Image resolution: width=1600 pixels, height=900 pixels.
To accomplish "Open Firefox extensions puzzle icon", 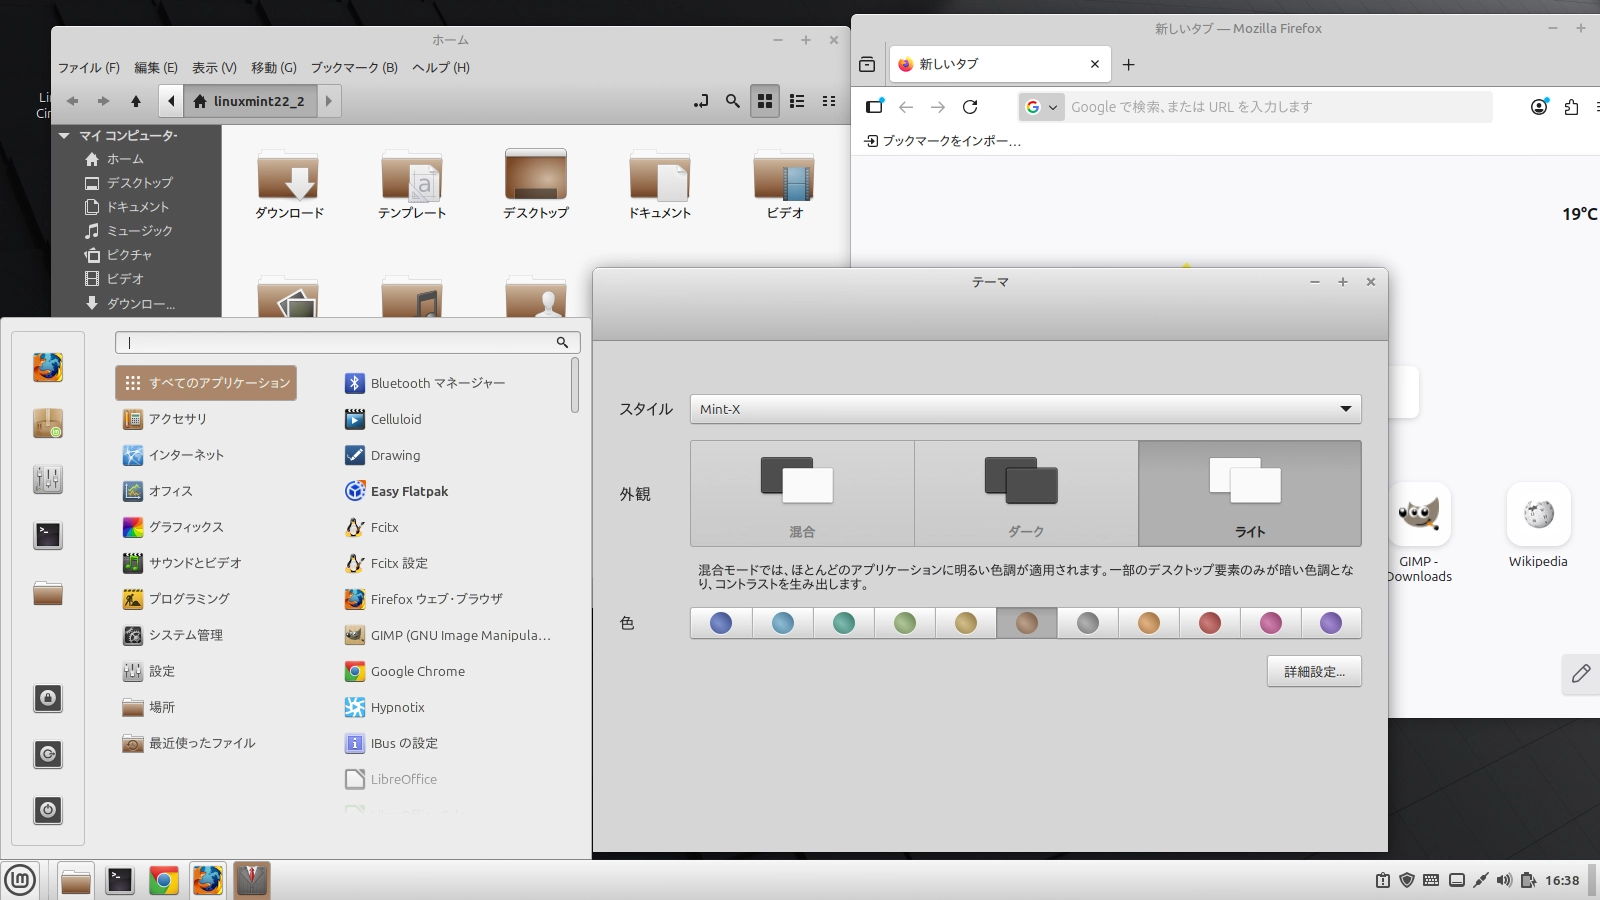I will click(x=1571, y=107).
